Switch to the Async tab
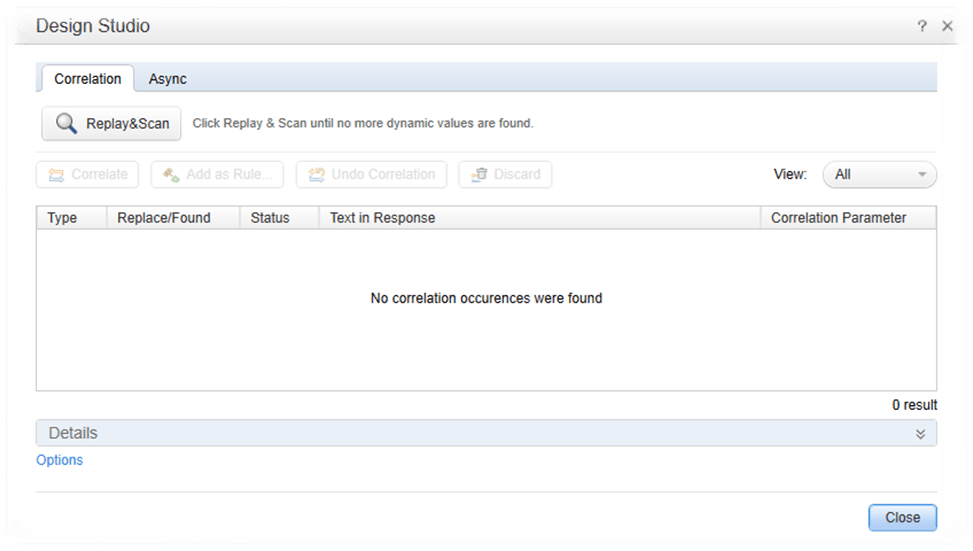 (168, 79)
